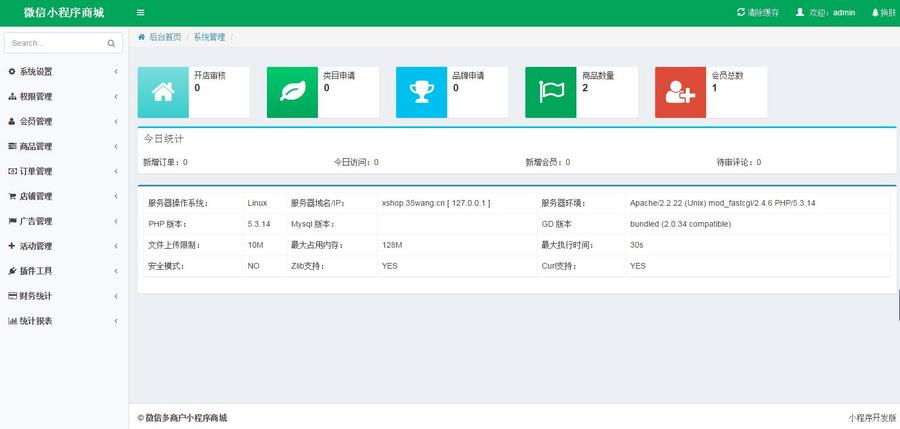The height and width of the screenshot is (429, 900).
Task: Expand 商品管理 with its chevron
Action: point(116,146)
